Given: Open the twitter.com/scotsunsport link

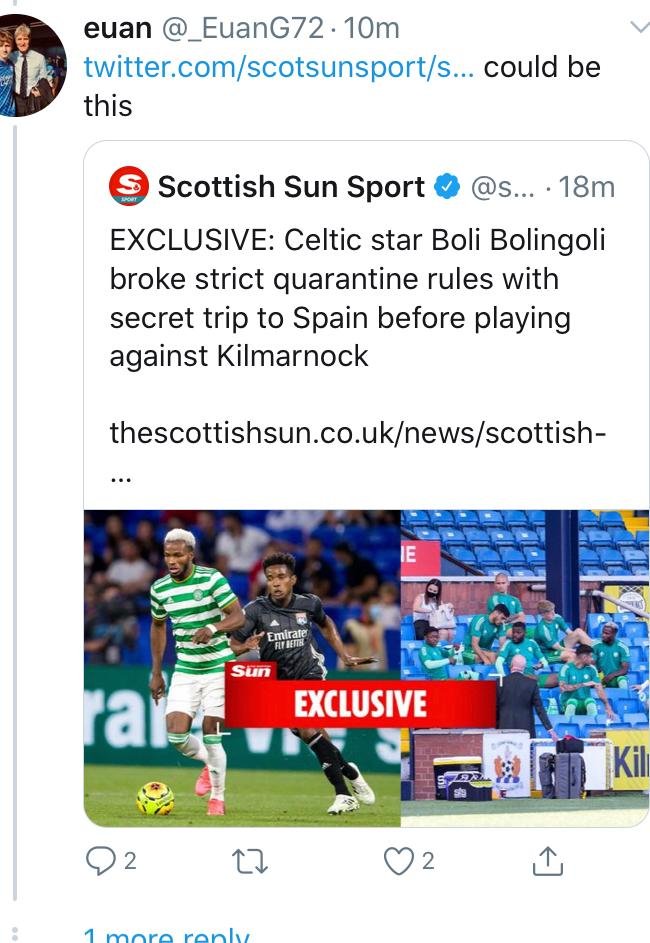Looking at the screenshot, I should click(x=279, y=67).
